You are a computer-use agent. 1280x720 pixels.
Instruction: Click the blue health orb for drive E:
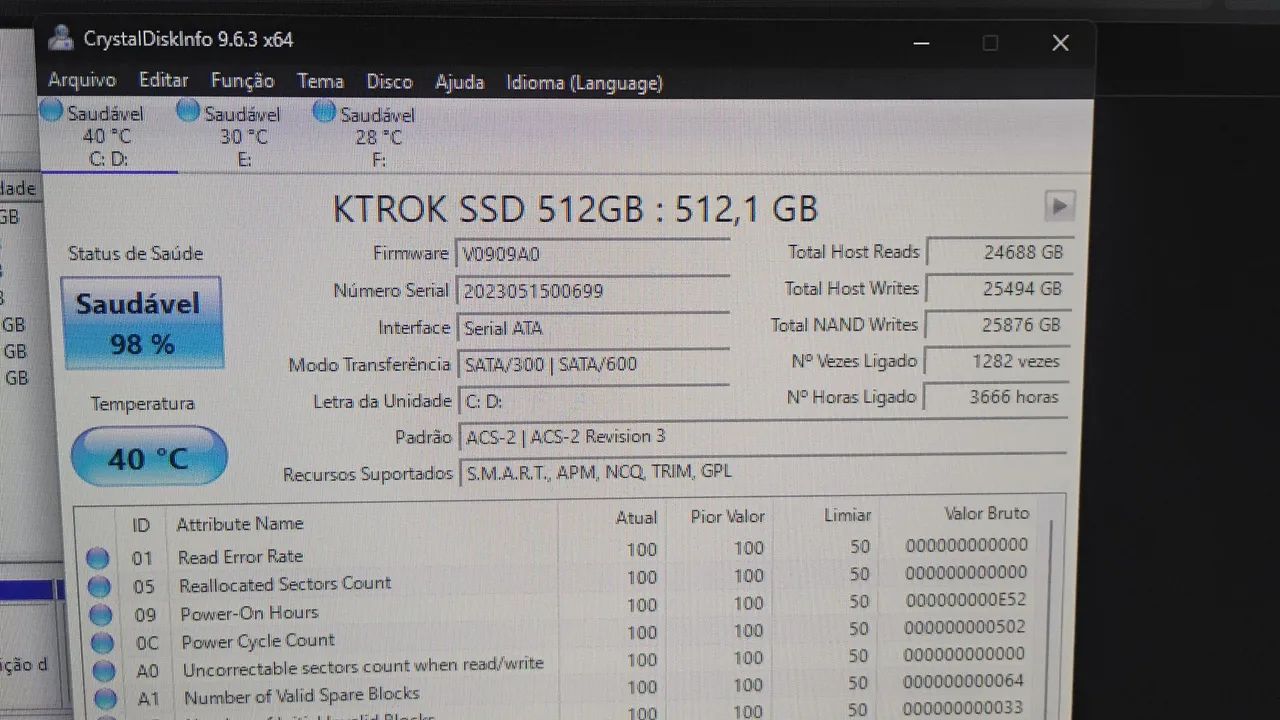click(188, 111)
